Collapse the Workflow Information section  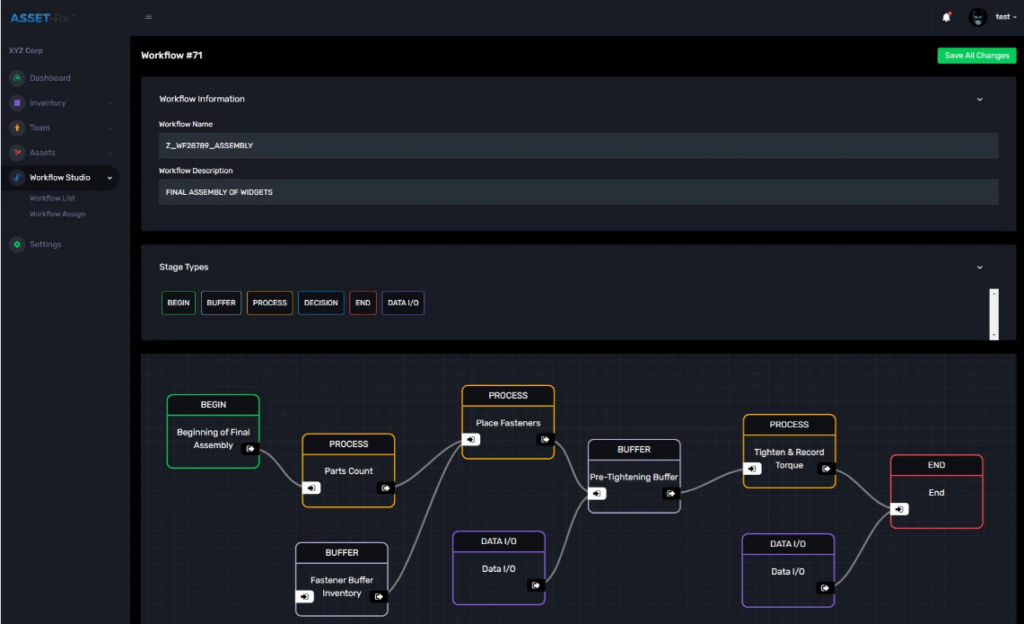979,99
